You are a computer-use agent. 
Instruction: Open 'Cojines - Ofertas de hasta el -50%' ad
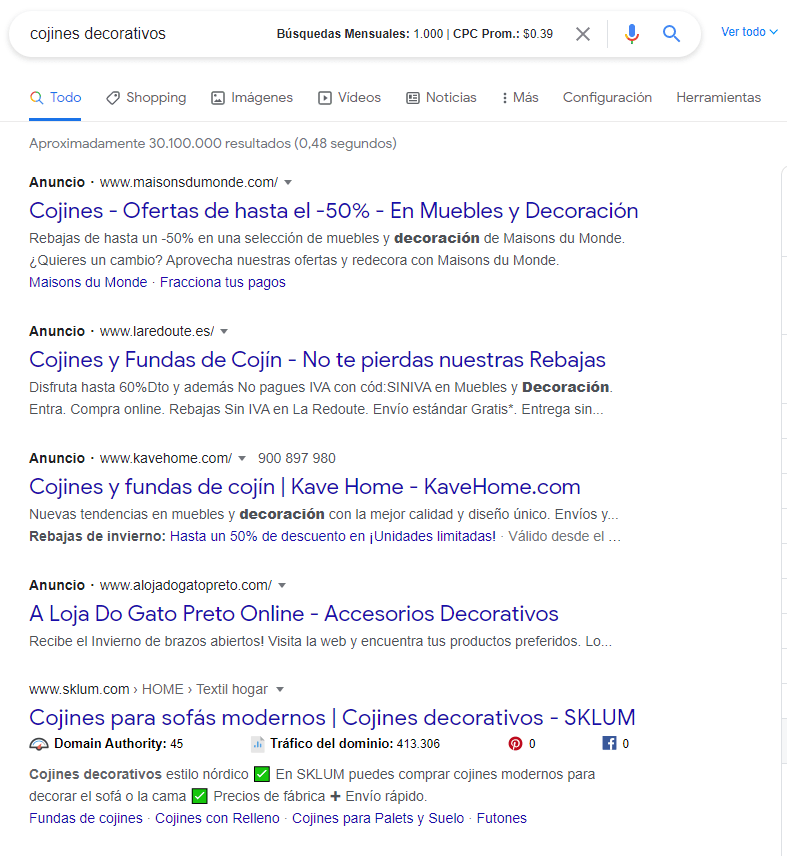click(333, 211)
